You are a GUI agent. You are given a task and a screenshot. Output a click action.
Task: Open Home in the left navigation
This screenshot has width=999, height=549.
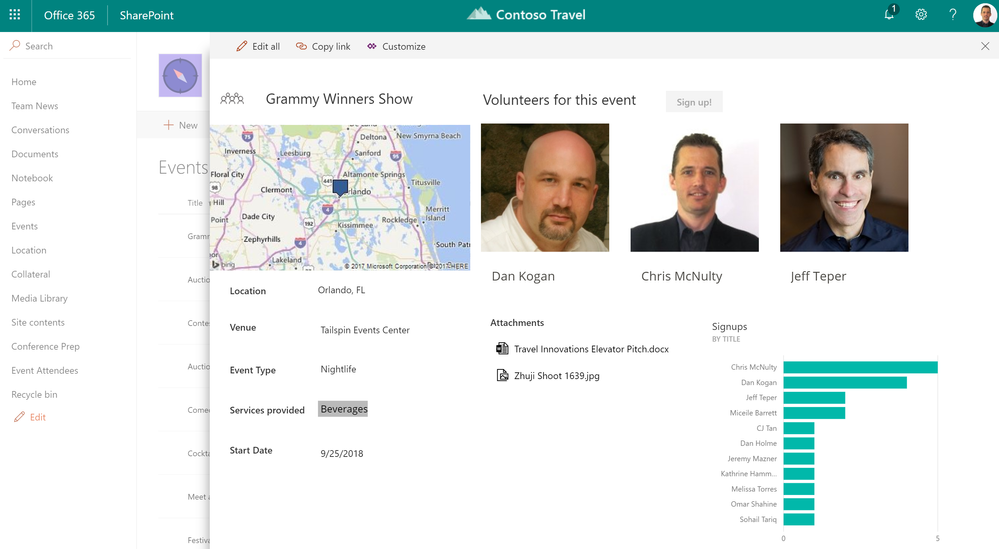tap(24, 82)
